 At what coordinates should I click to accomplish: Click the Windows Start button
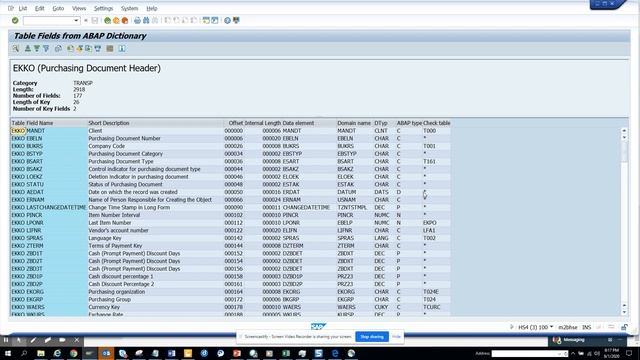(8, 353)
